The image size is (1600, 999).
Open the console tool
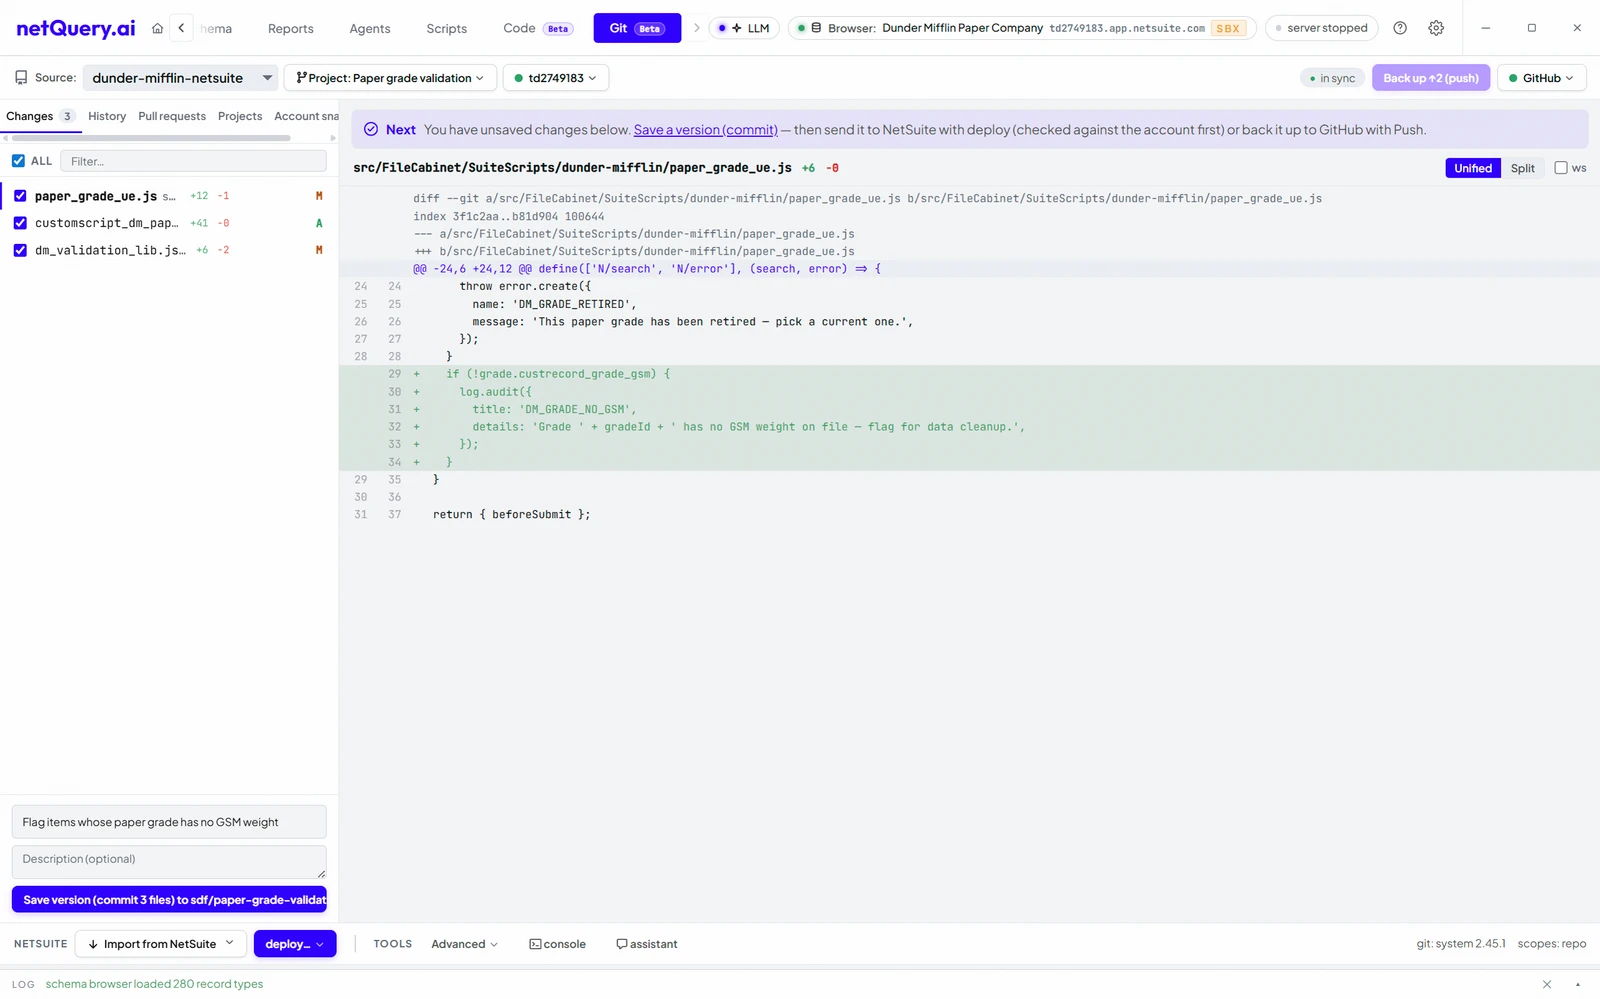[x=557, y=944]
